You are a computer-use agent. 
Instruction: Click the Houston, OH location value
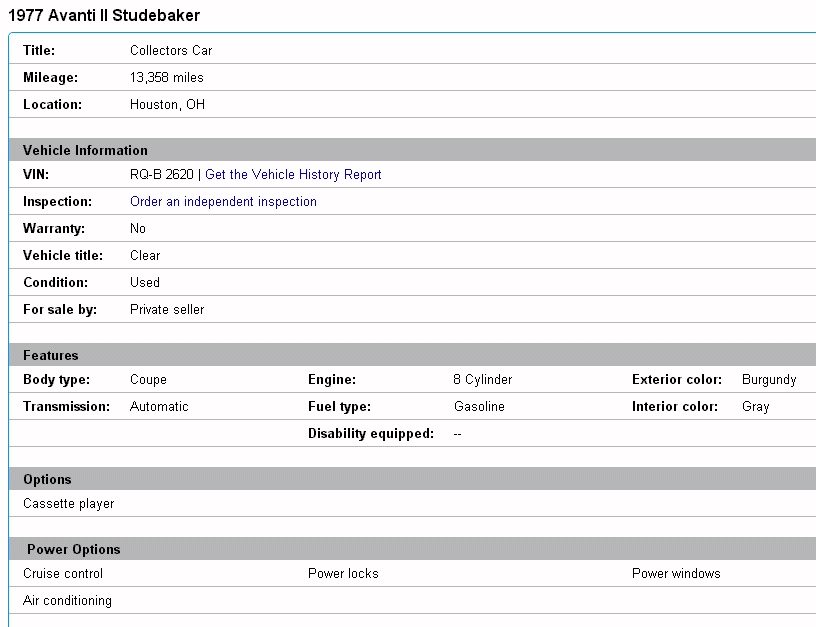(167, 105)
